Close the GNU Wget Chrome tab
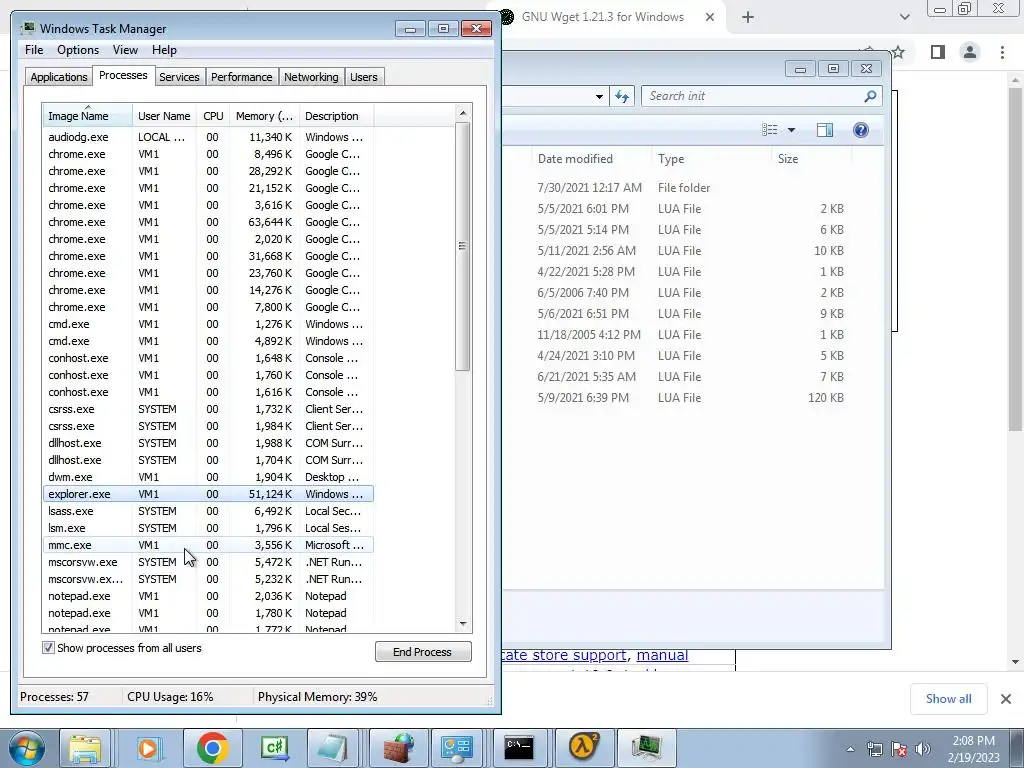The image size is (1024, 768). click(x=710, y=18)
